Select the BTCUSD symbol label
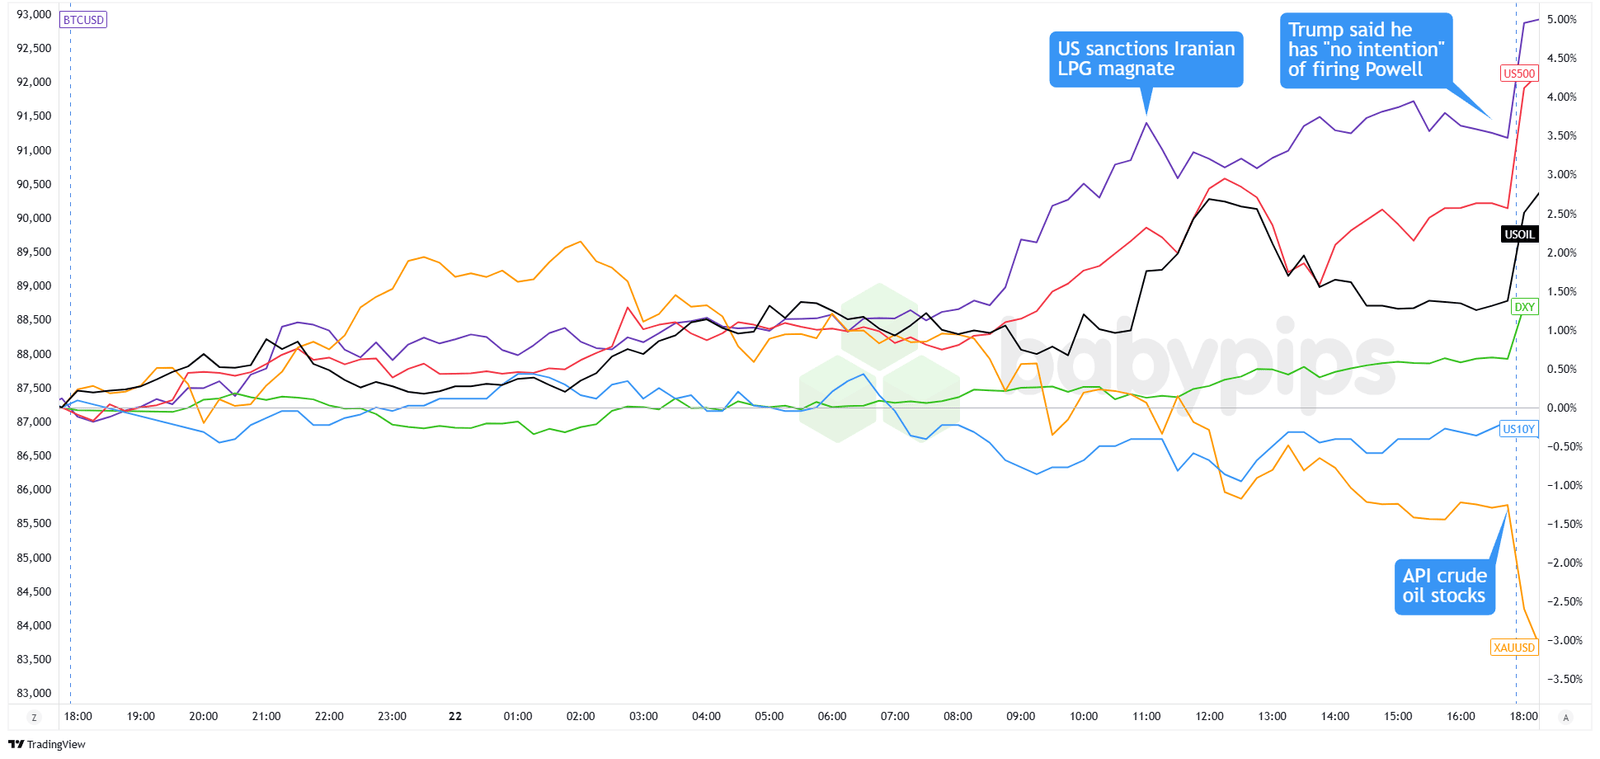The width and height of the screenshot is (1600, 759). click(x=83, y=20)
